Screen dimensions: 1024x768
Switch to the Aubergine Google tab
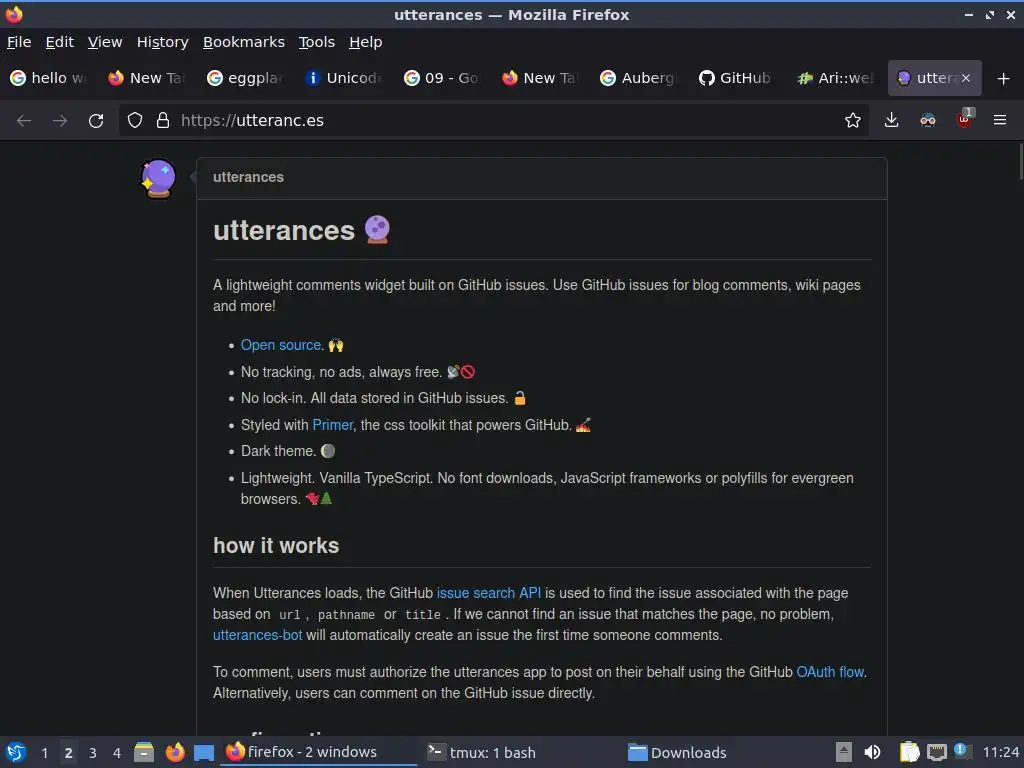pyautogui.click(x=639, y=78)
